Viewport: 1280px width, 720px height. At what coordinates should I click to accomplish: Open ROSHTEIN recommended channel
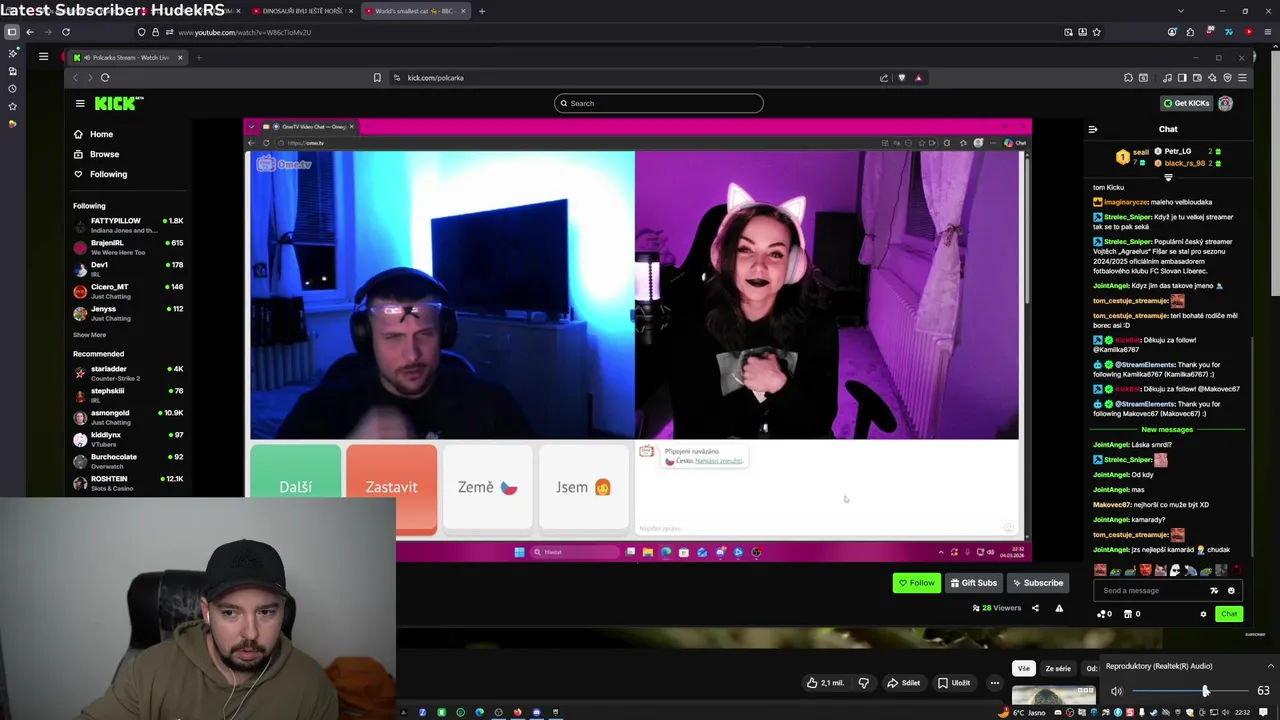click(128, 483)
